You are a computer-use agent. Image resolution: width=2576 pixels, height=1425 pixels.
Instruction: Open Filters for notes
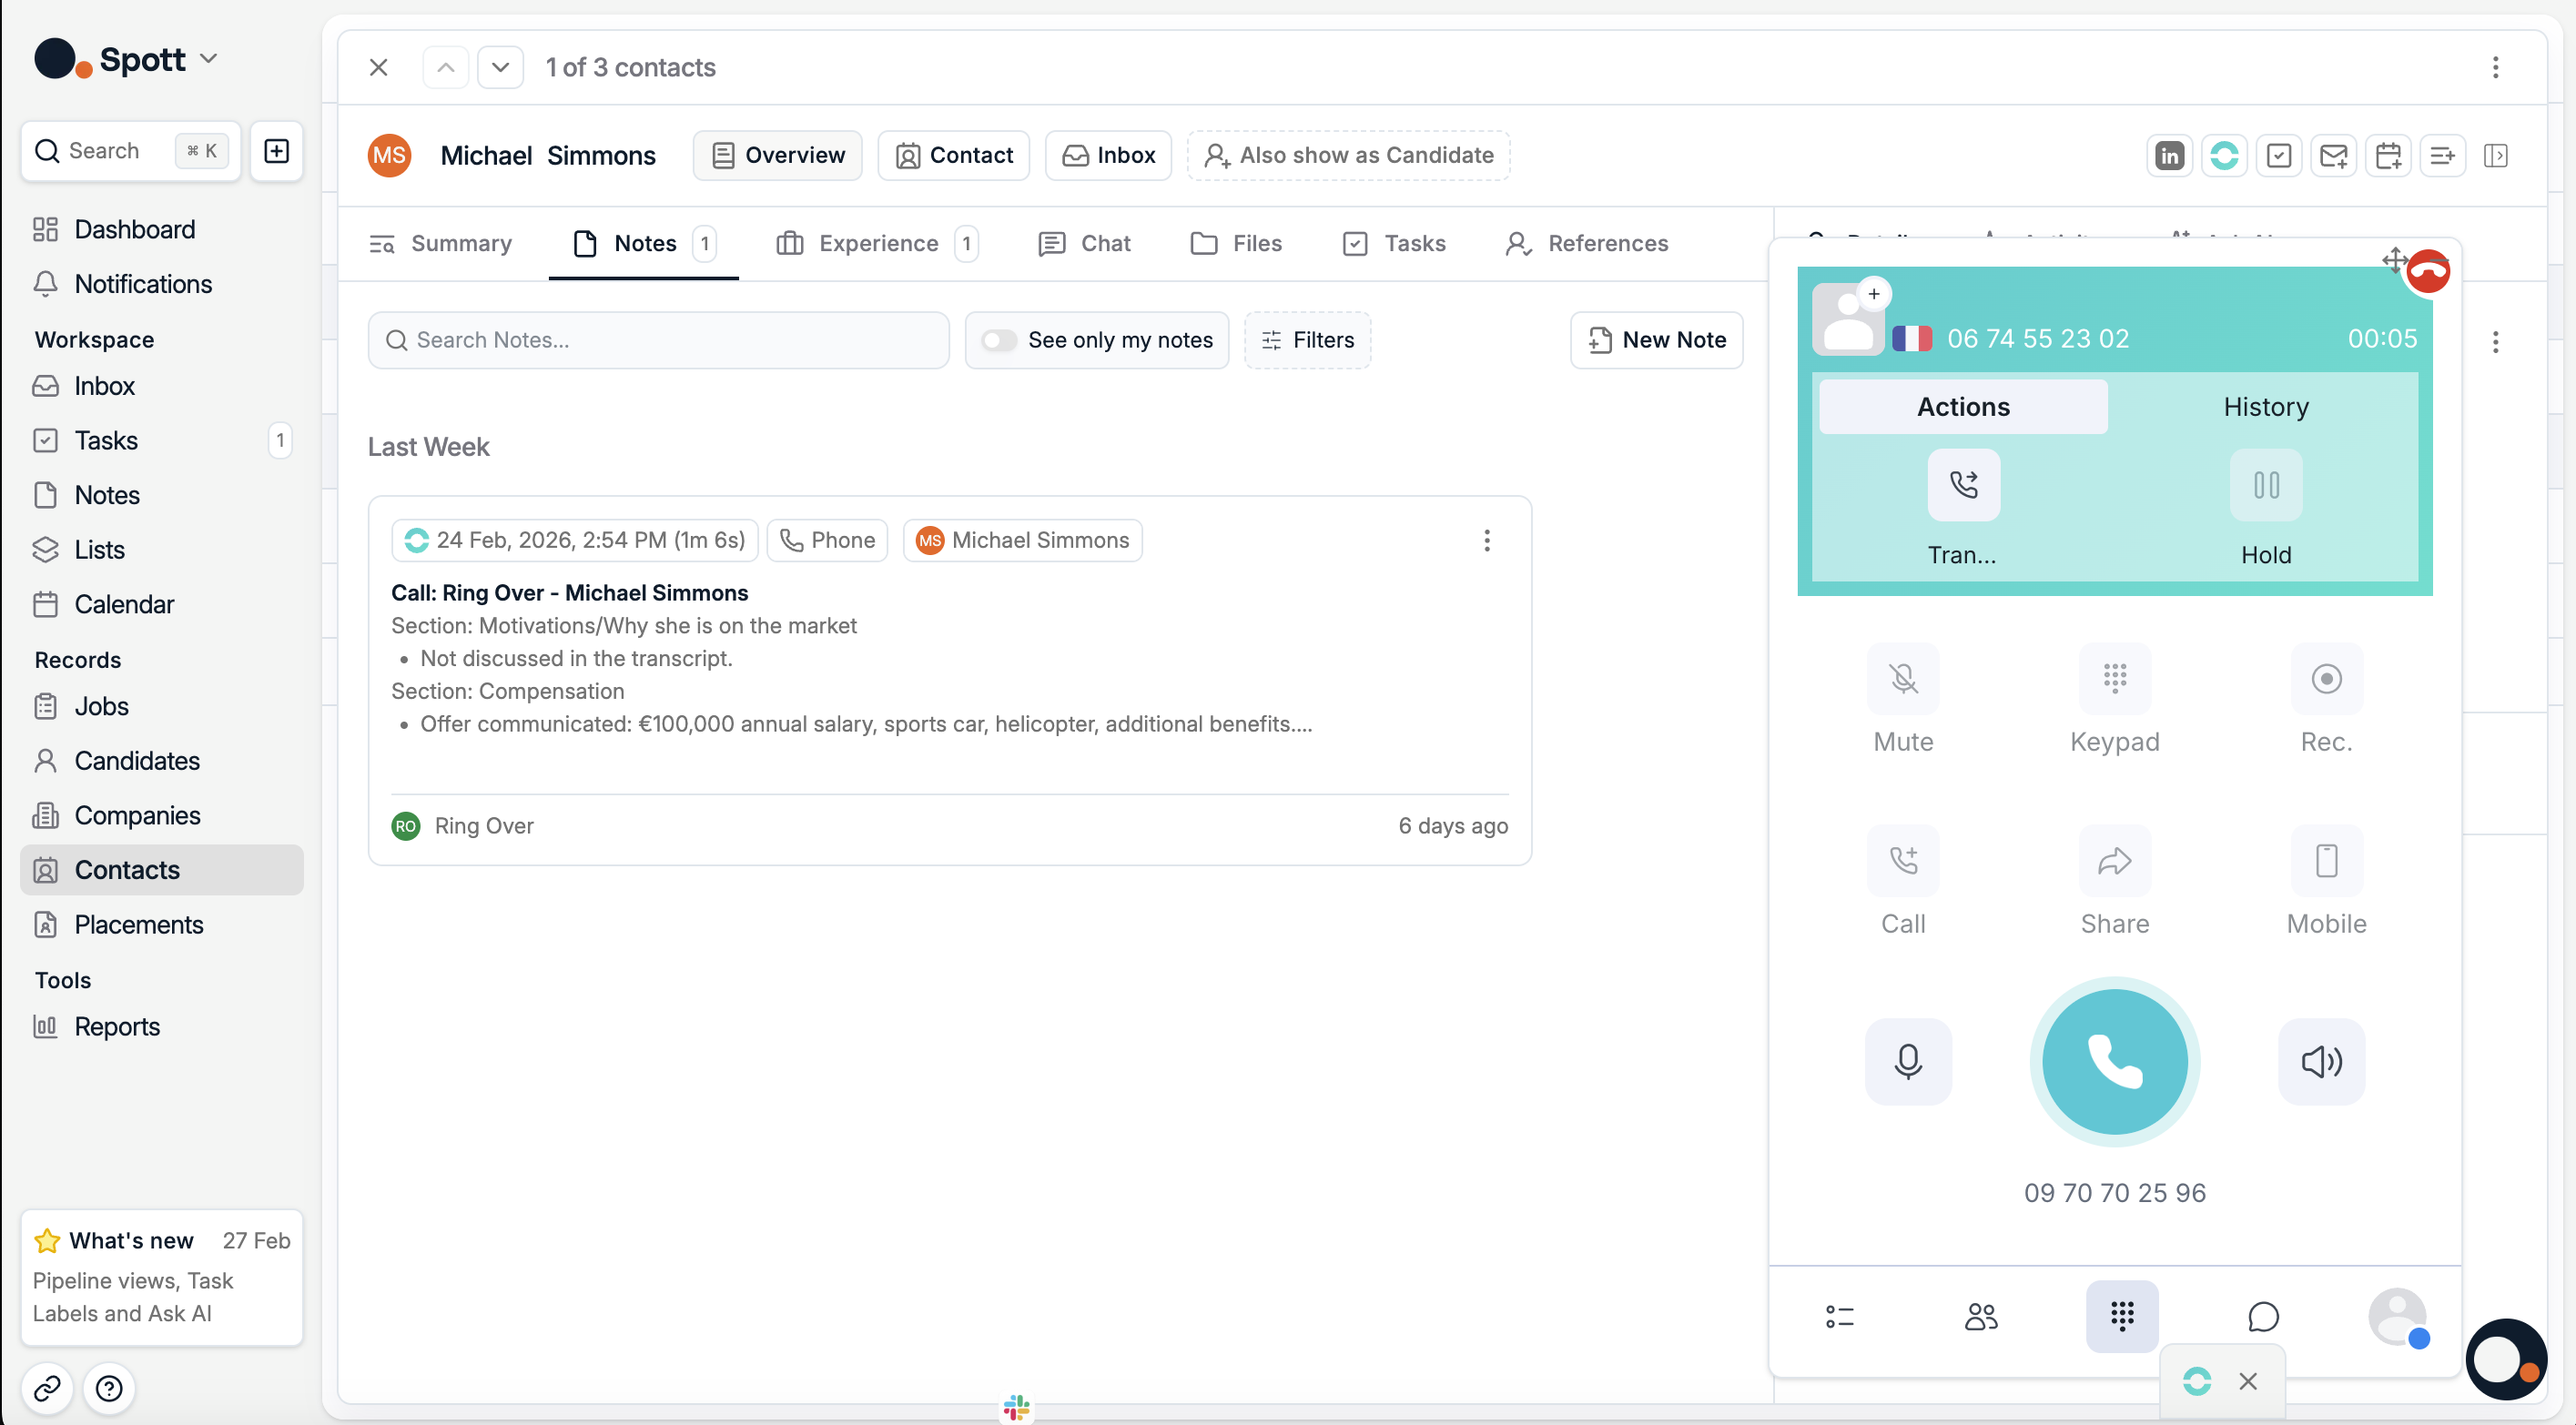pyautogui.click(x=1306, y=340)
